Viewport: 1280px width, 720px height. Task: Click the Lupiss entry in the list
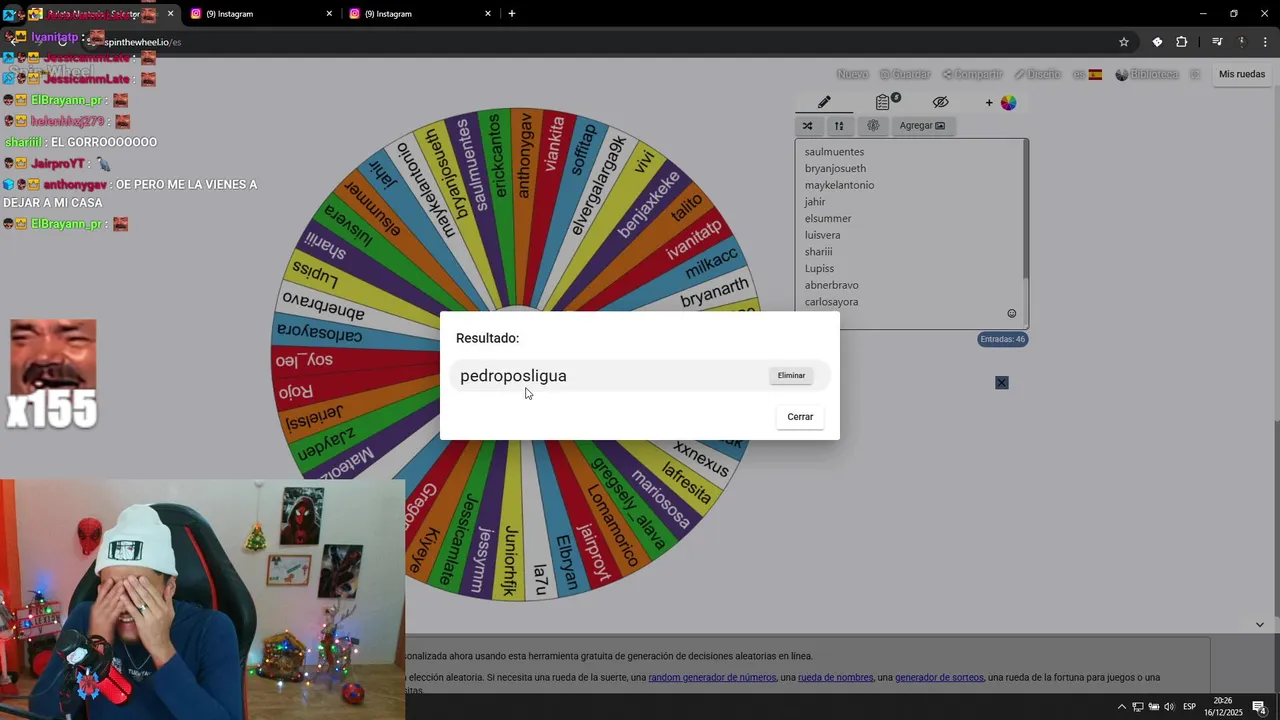click(819, 269)
